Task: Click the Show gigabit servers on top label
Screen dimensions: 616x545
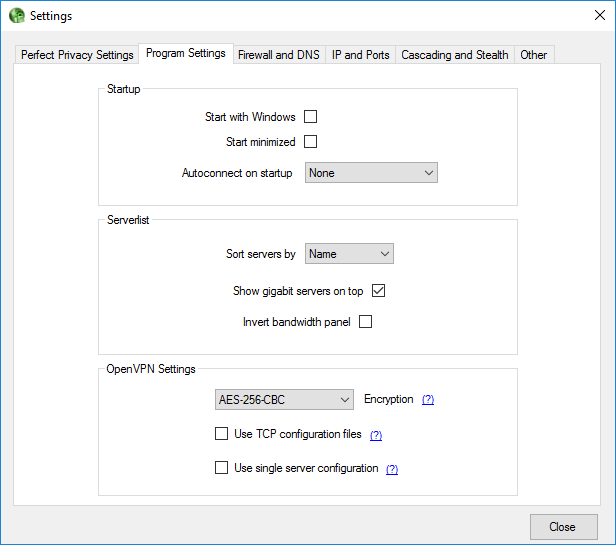Action: (x=298, y=291)
